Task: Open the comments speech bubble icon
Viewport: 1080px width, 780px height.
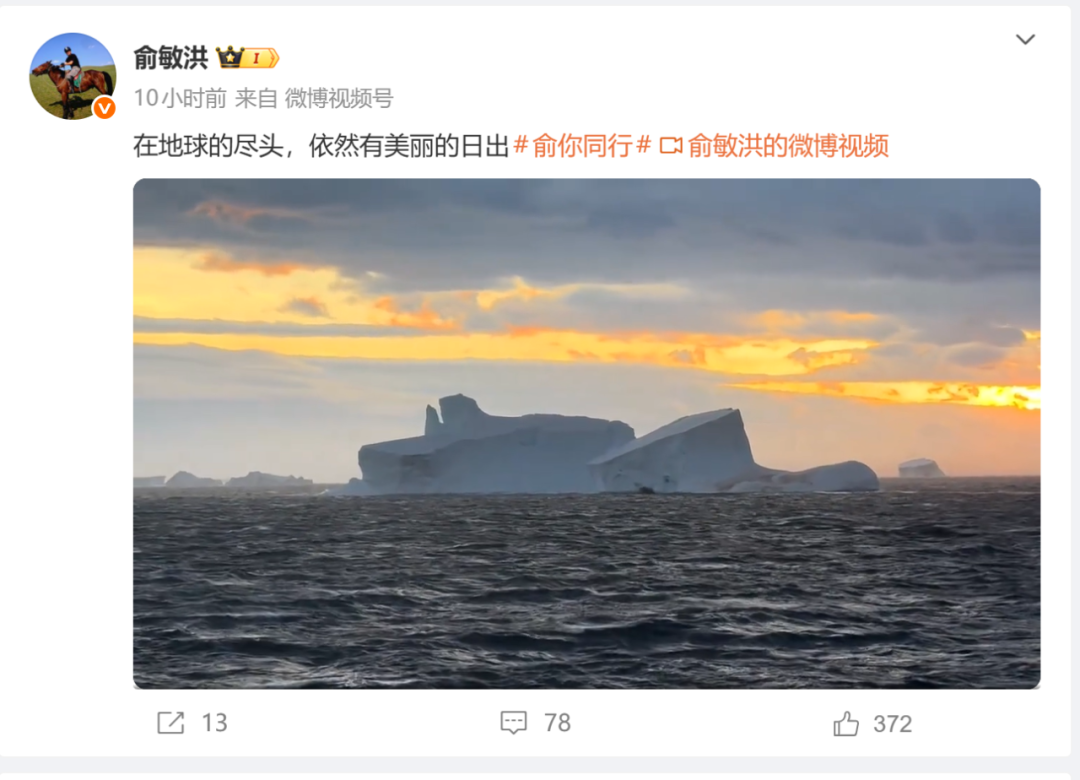Action: coord(513,722)
